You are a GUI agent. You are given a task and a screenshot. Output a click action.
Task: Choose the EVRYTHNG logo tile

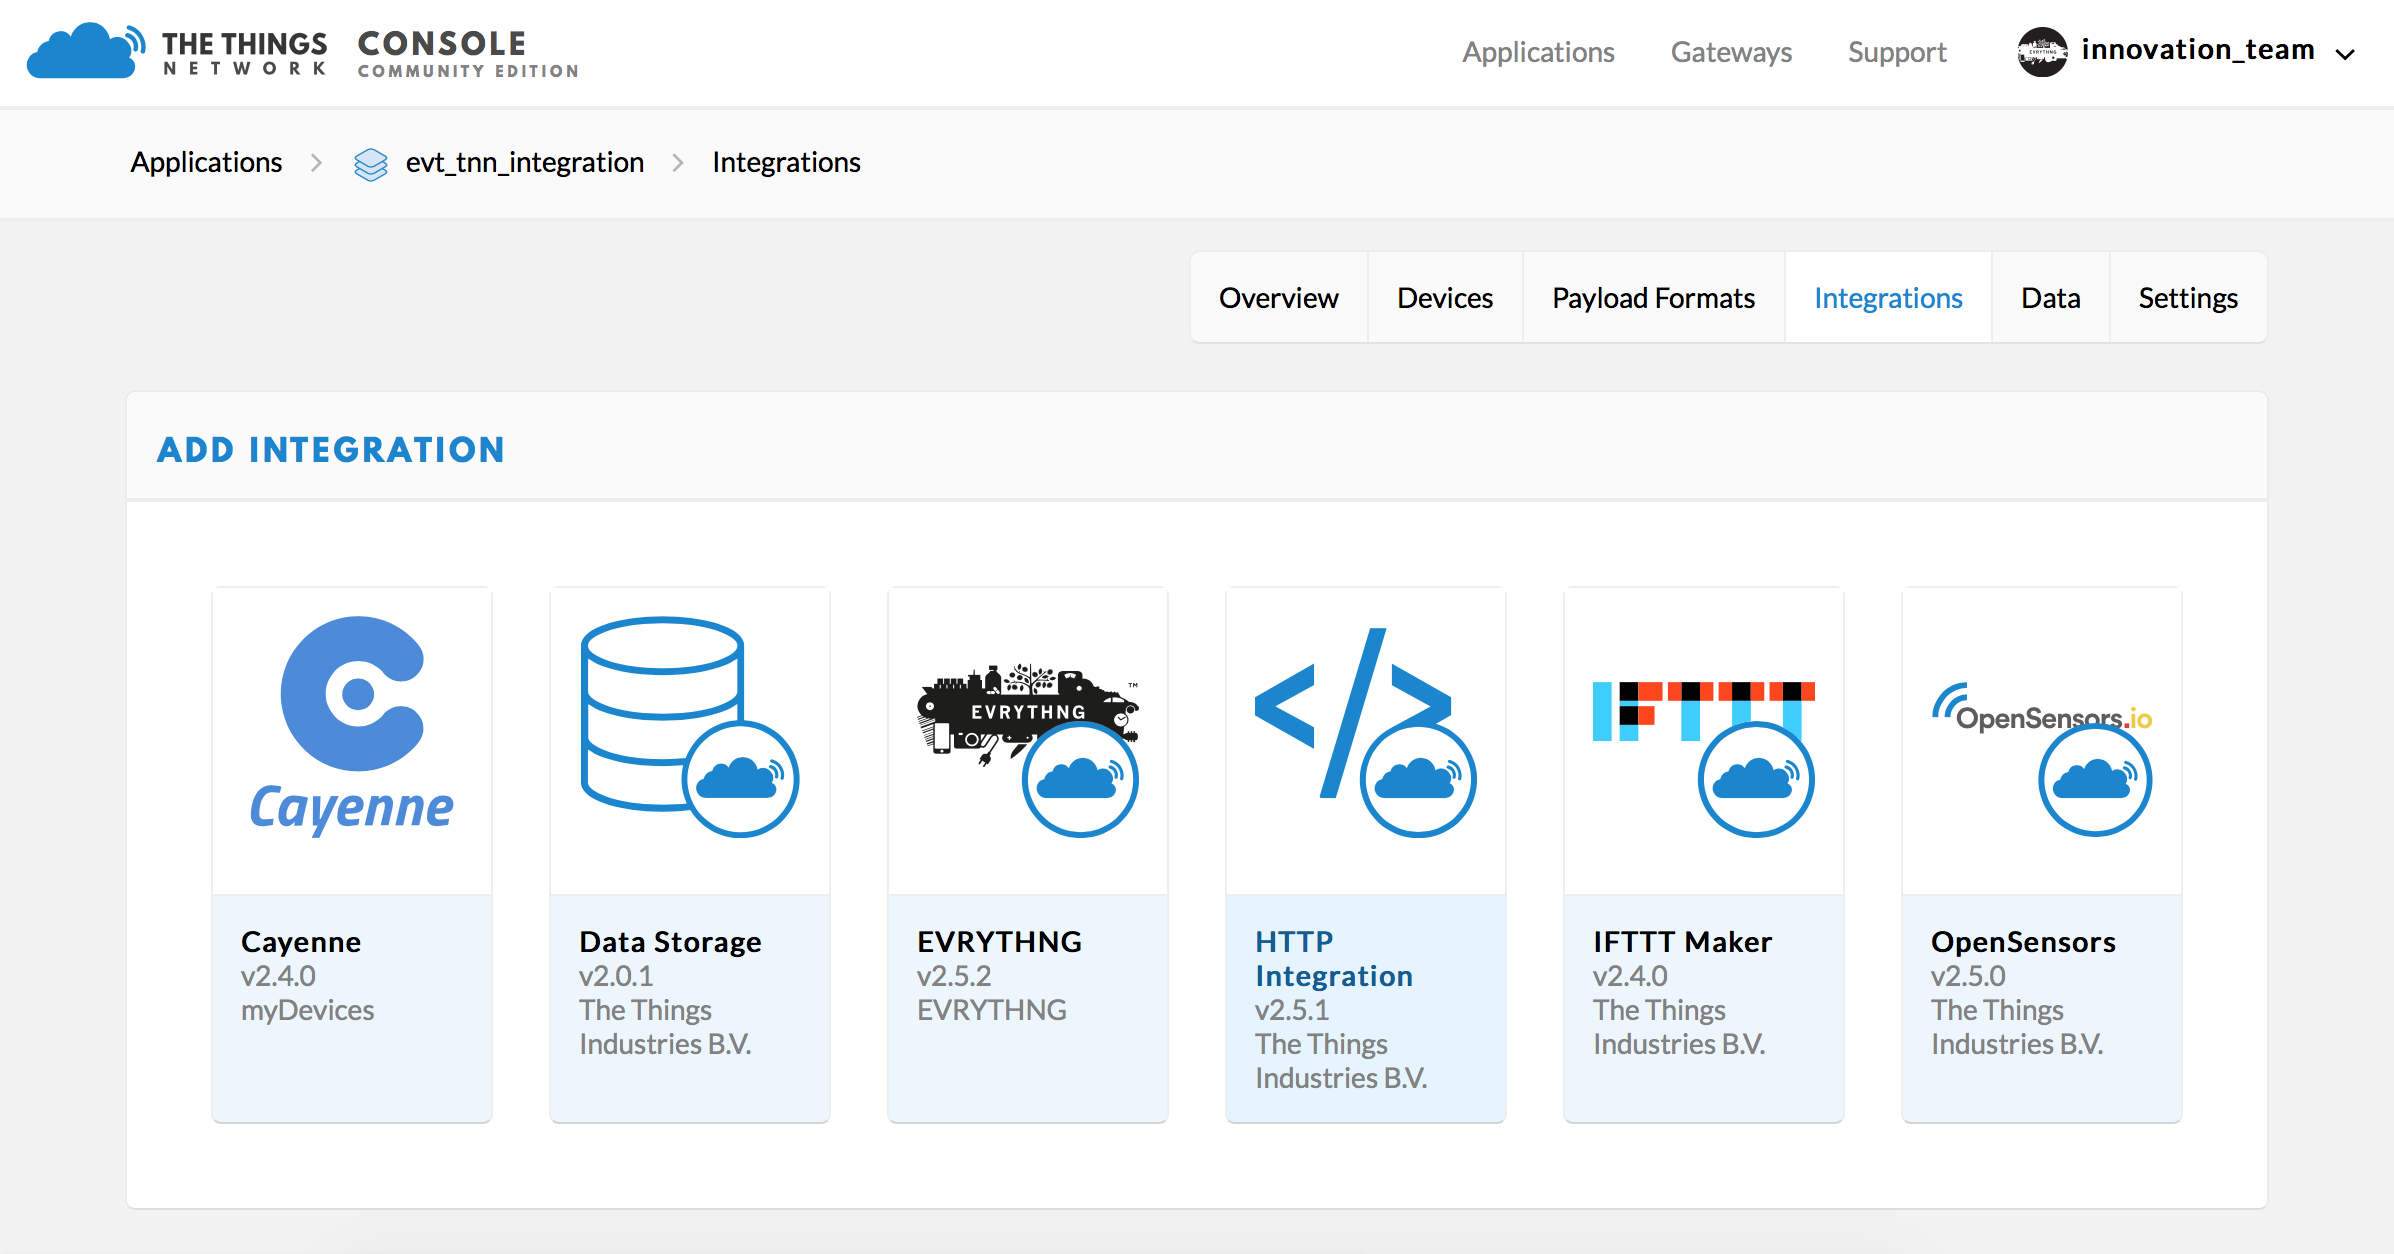click(1028, 750)
